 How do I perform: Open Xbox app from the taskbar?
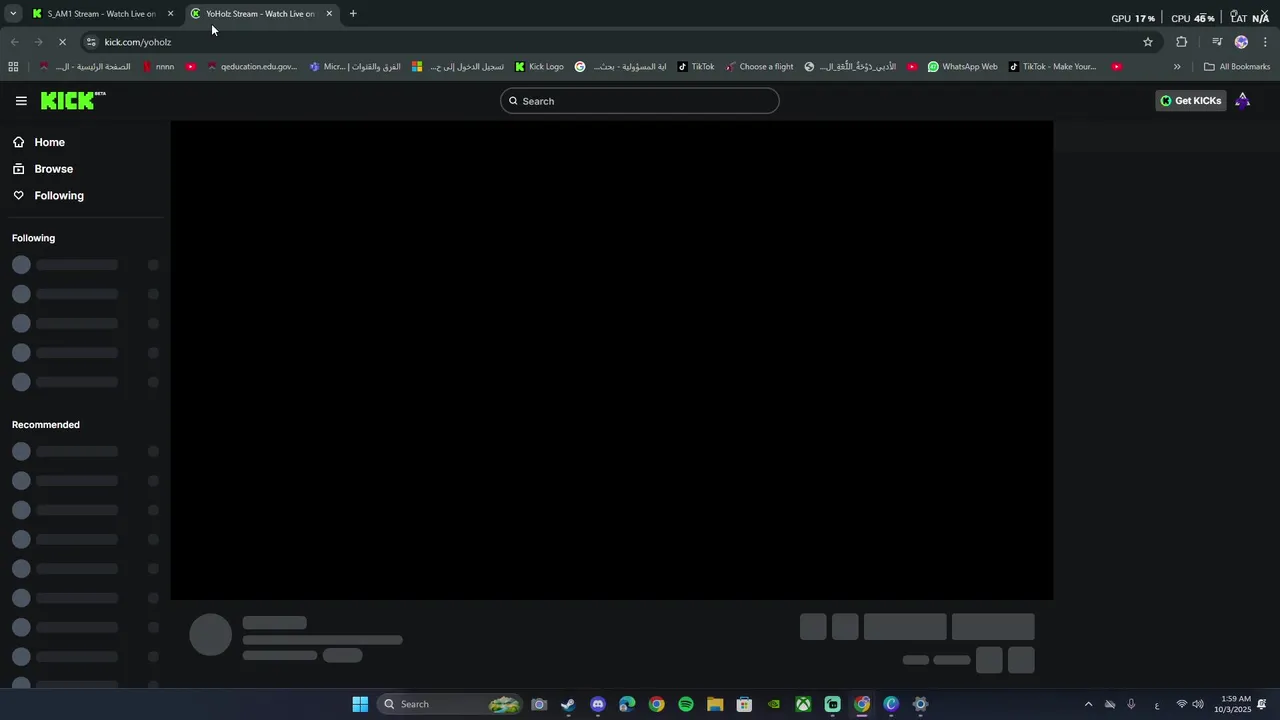(803, 704)
